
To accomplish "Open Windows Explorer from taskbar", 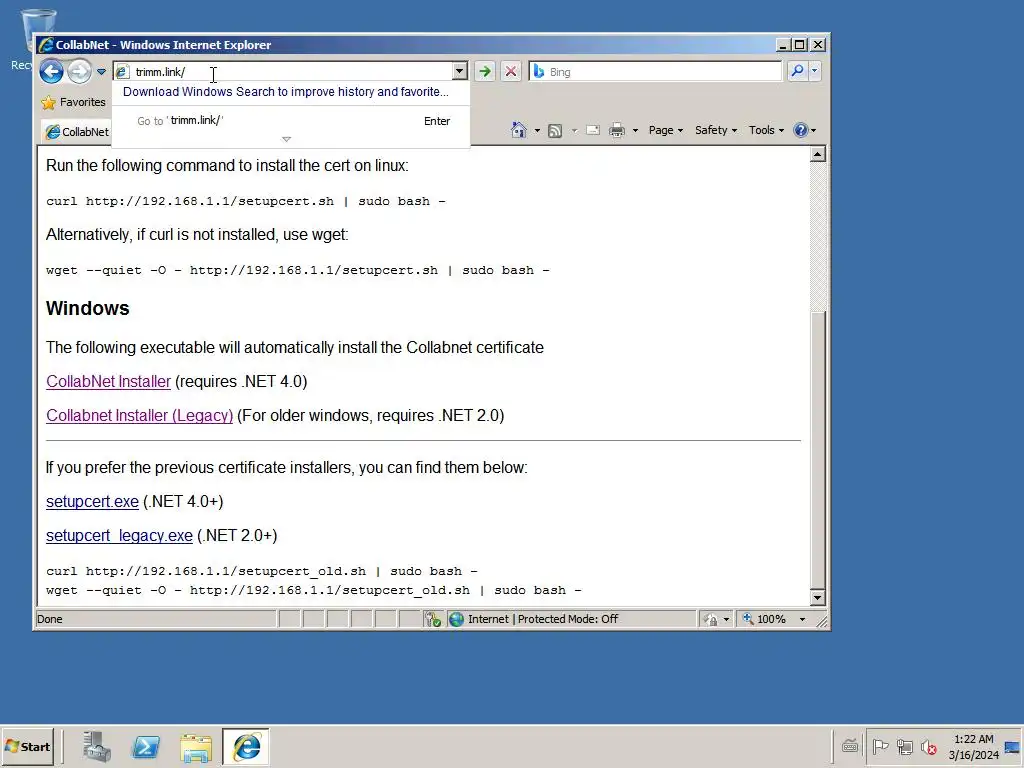I will click(196, 746).
